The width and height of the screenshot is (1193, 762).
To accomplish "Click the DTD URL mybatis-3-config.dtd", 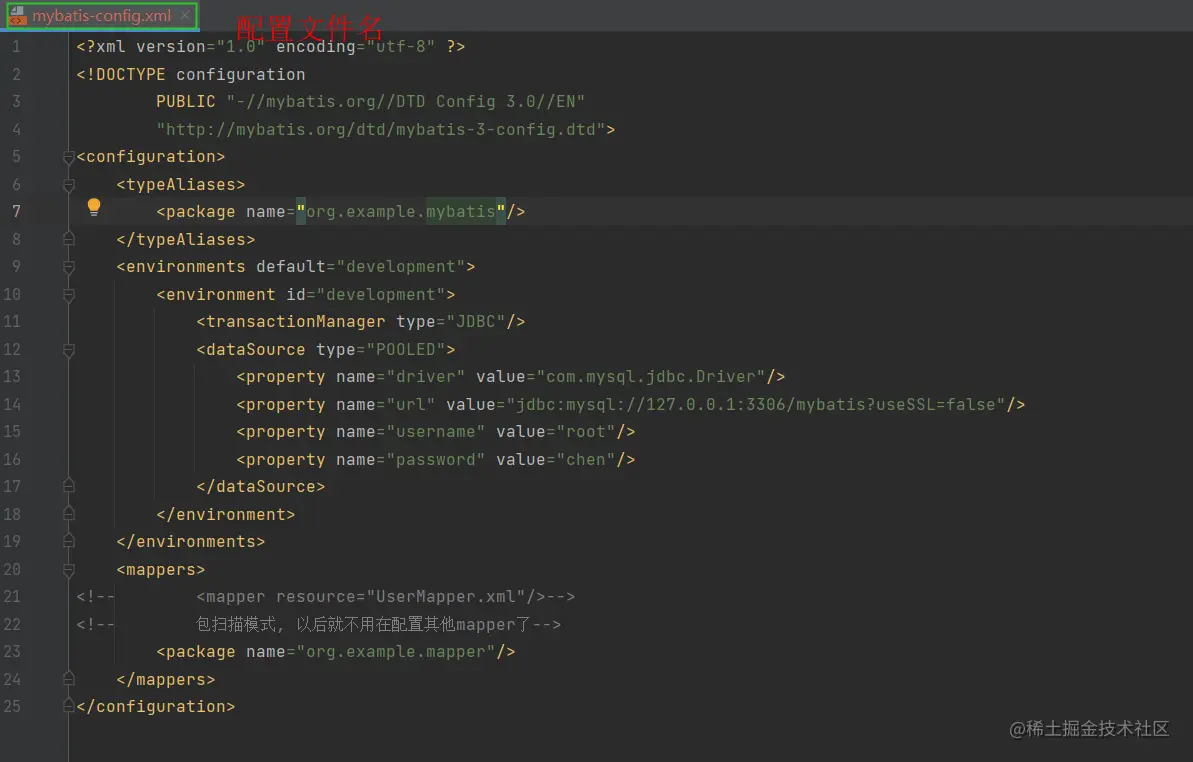I will tap(380, 129).
